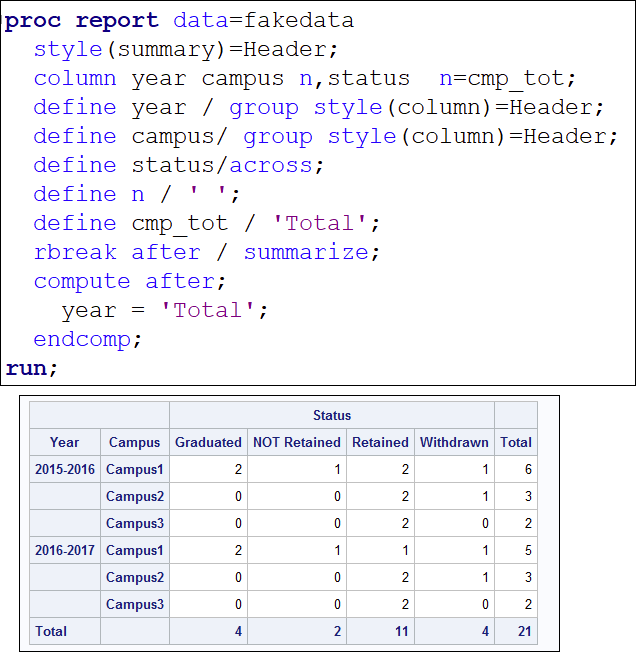Click the Graduated column header
Image resolution: width=636 pixels, height=652 pixels.
[x=208, y=442]
